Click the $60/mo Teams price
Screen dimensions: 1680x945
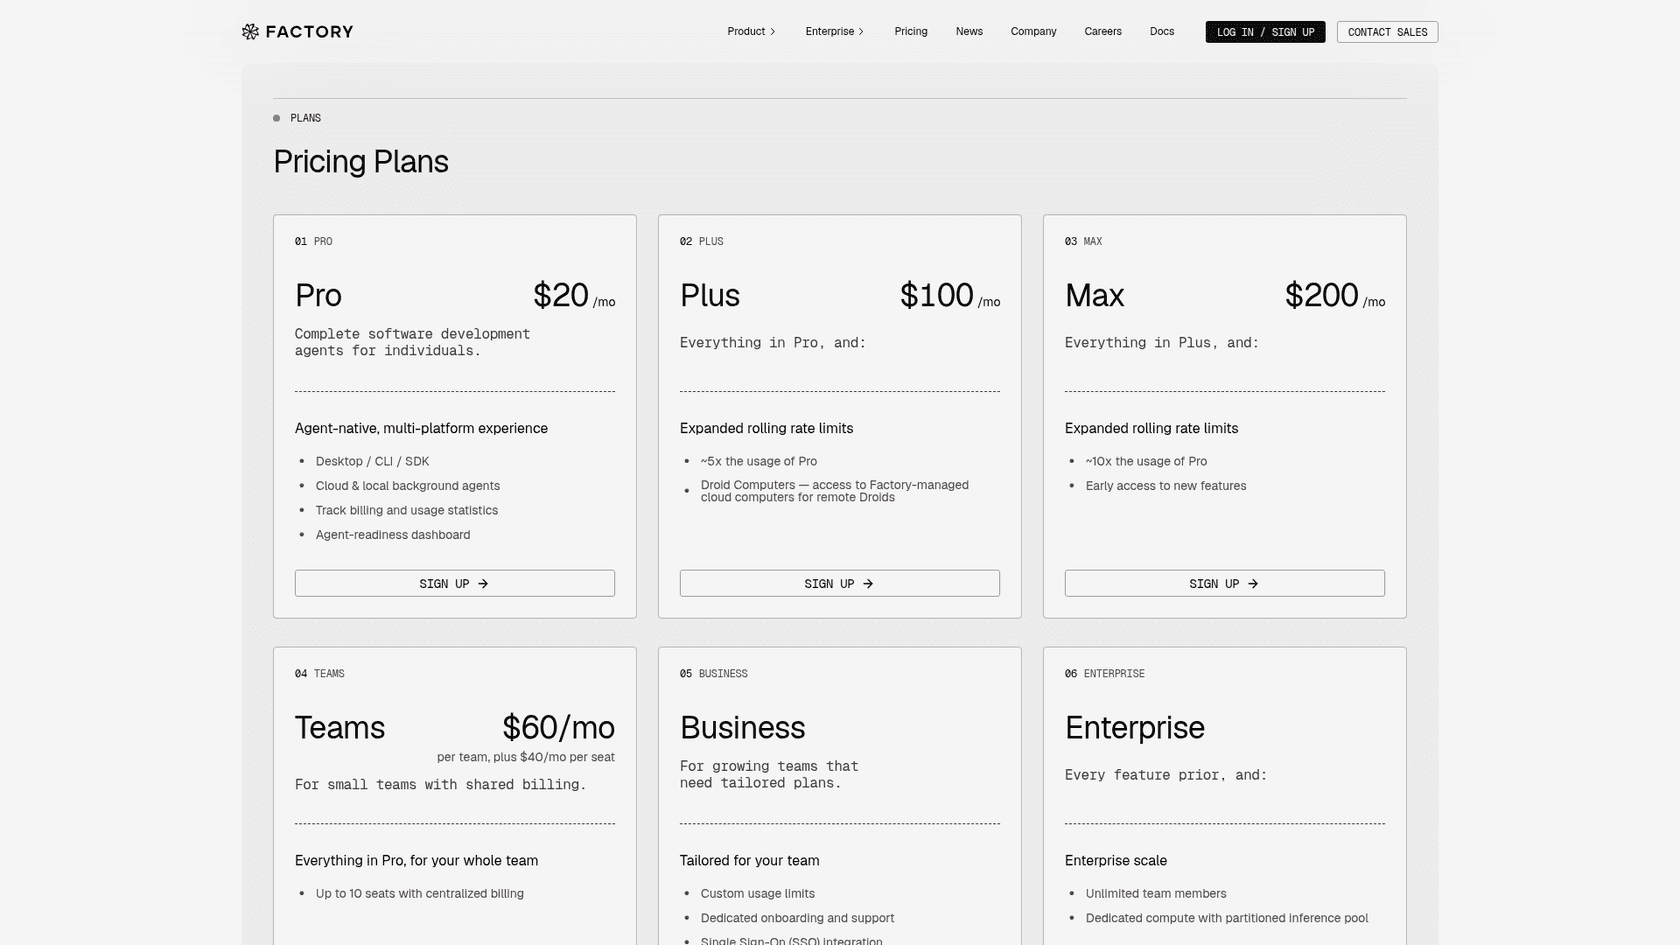[558, 728]
